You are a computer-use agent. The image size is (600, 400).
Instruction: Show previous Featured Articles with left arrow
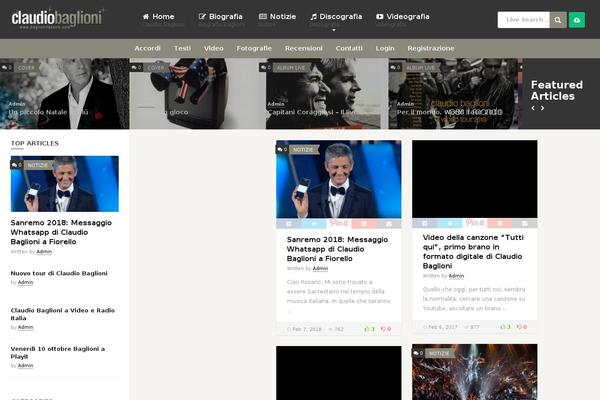point(533,108)
